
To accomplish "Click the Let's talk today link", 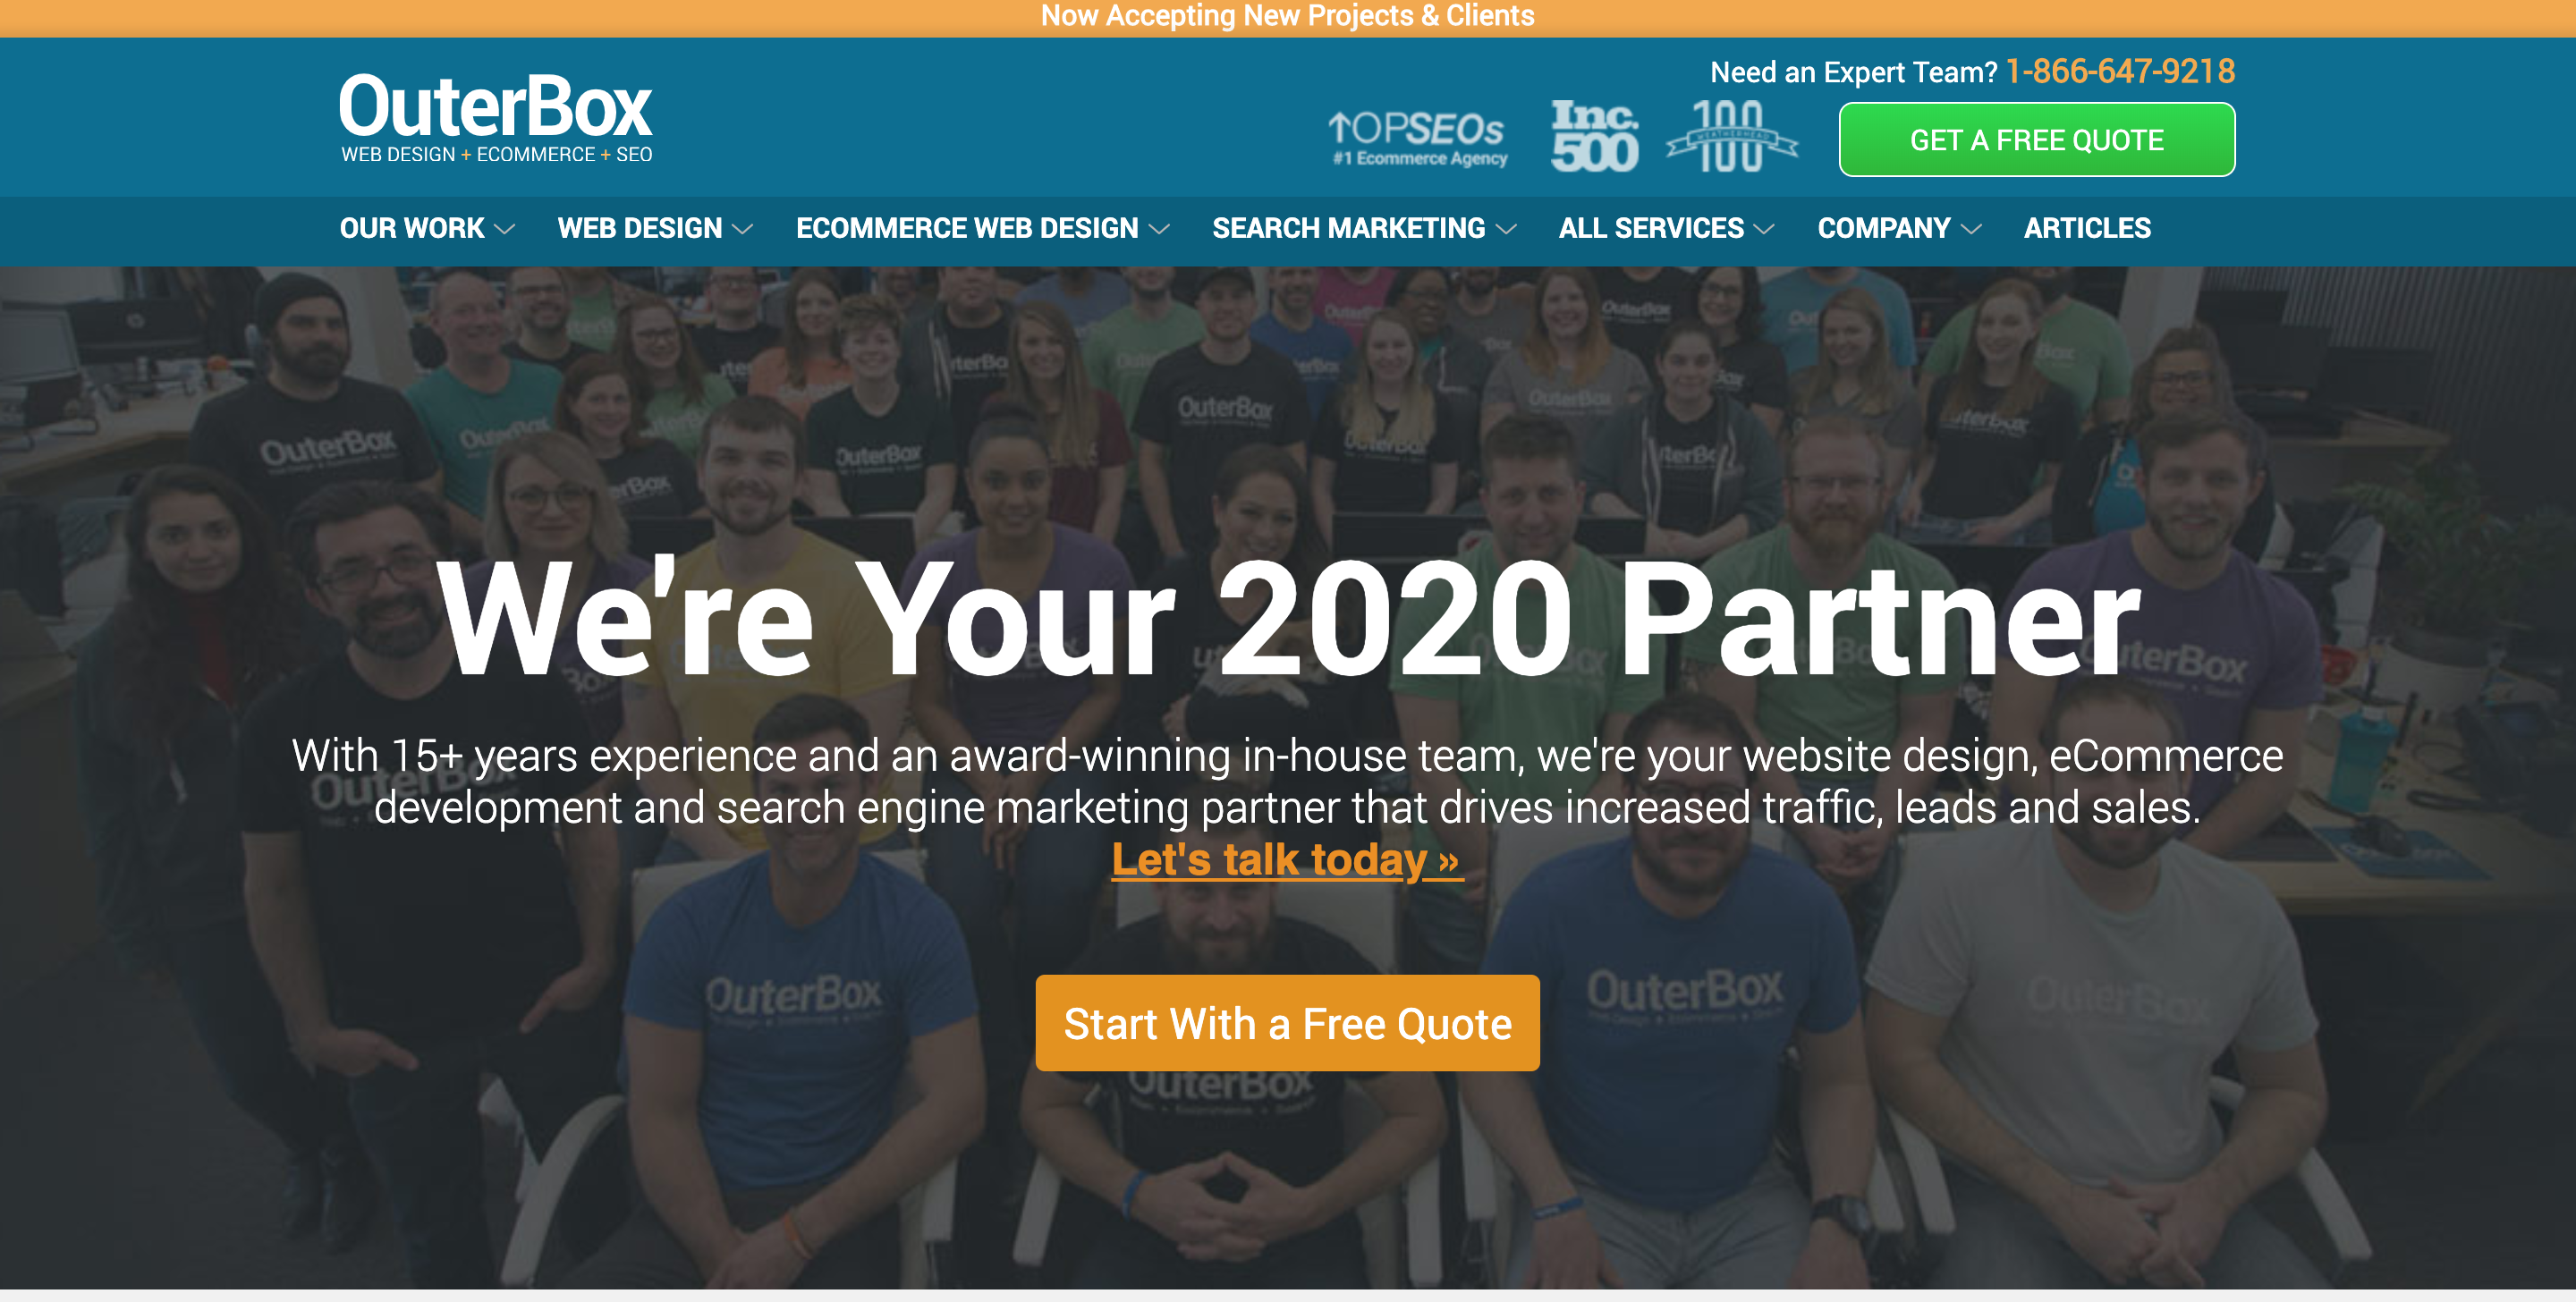I will pos(1287,858).
